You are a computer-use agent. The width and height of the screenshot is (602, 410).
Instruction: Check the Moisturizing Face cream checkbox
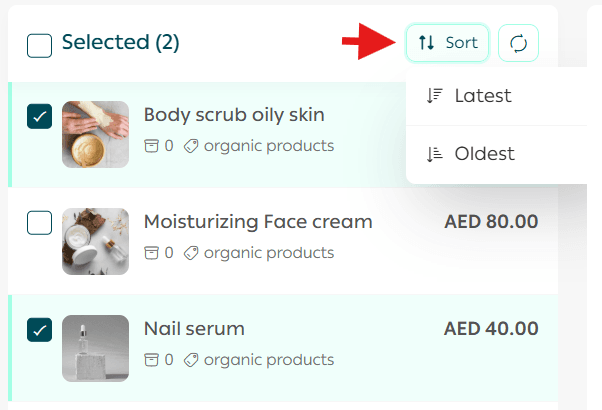pos(39,223)
